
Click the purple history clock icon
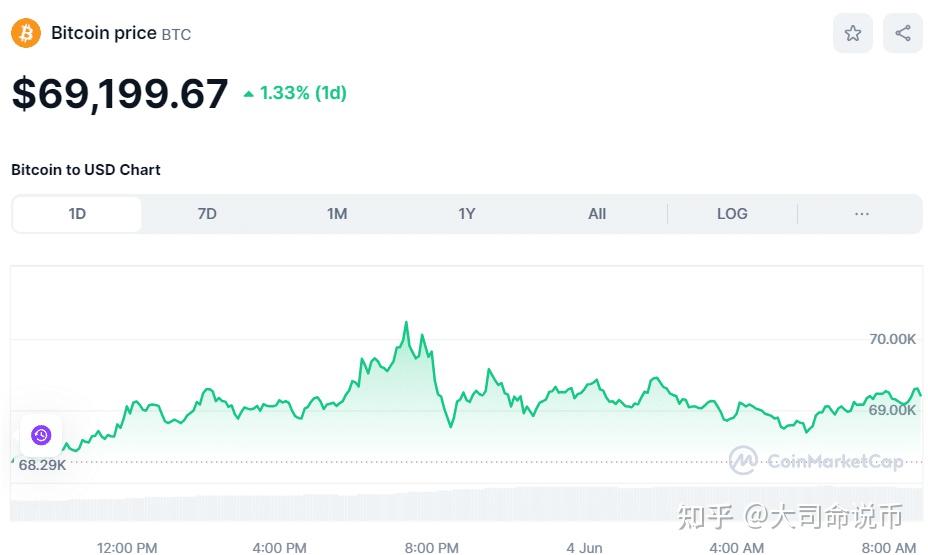(41, 435)
